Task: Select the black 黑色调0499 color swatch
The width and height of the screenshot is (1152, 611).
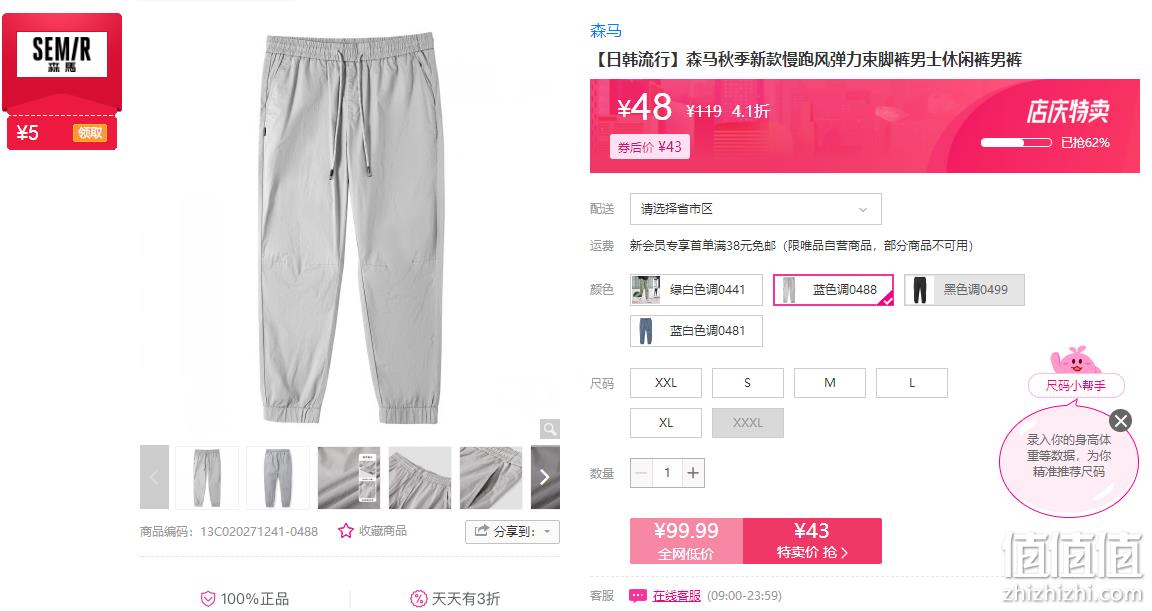Action: click(964, 289)
